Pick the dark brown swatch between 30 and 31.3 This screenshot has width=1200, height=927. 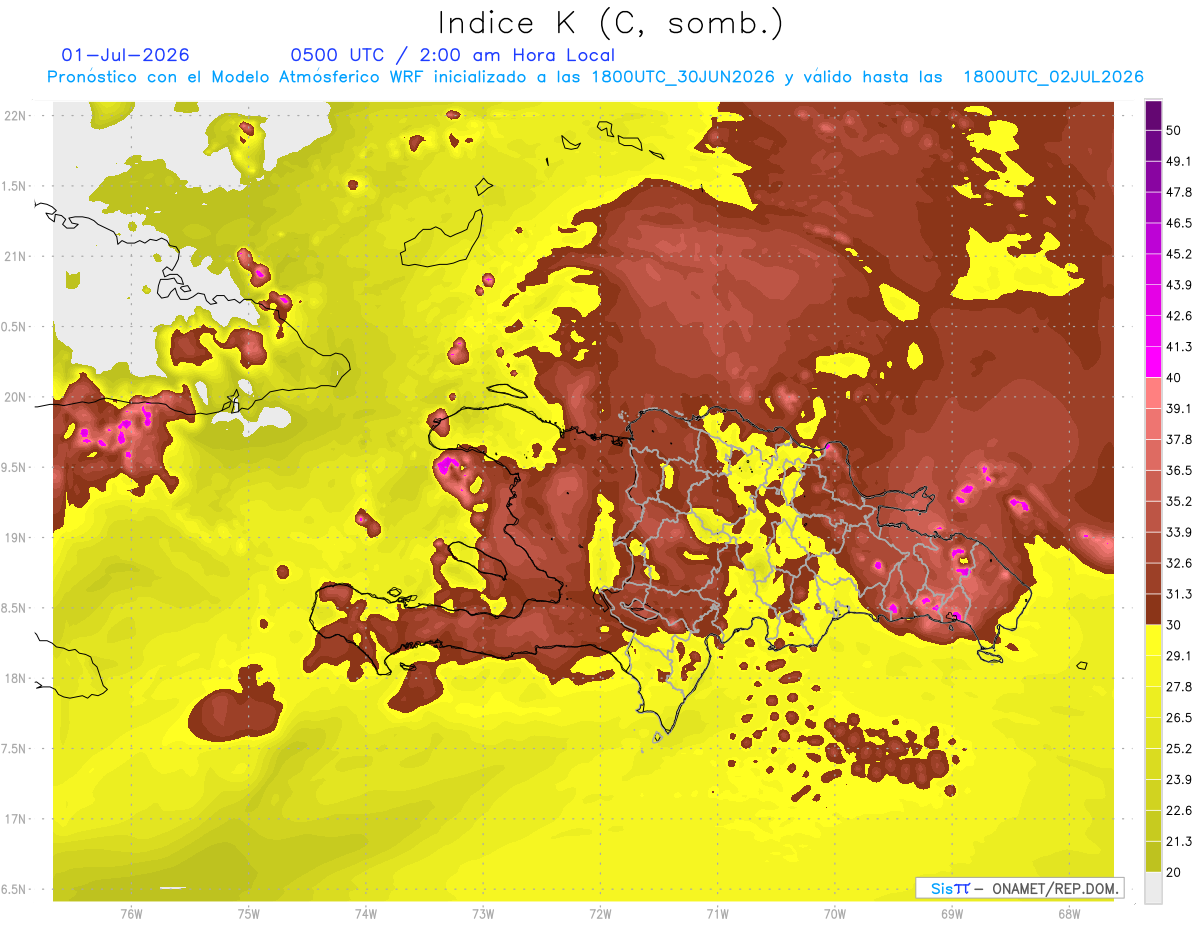(1153, 609)
